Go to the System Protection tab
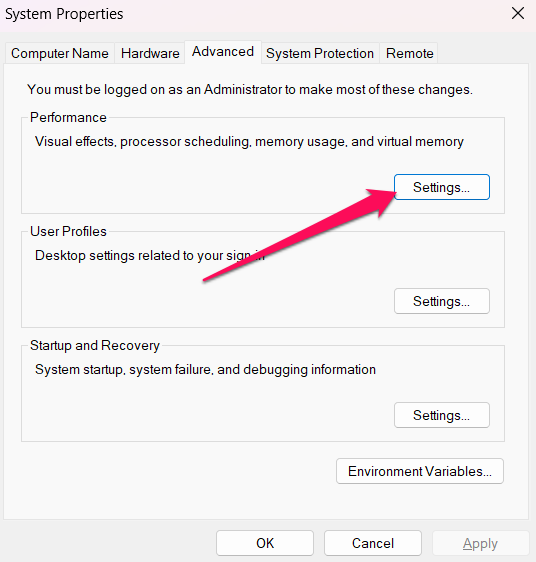 (x=320, y=53)
